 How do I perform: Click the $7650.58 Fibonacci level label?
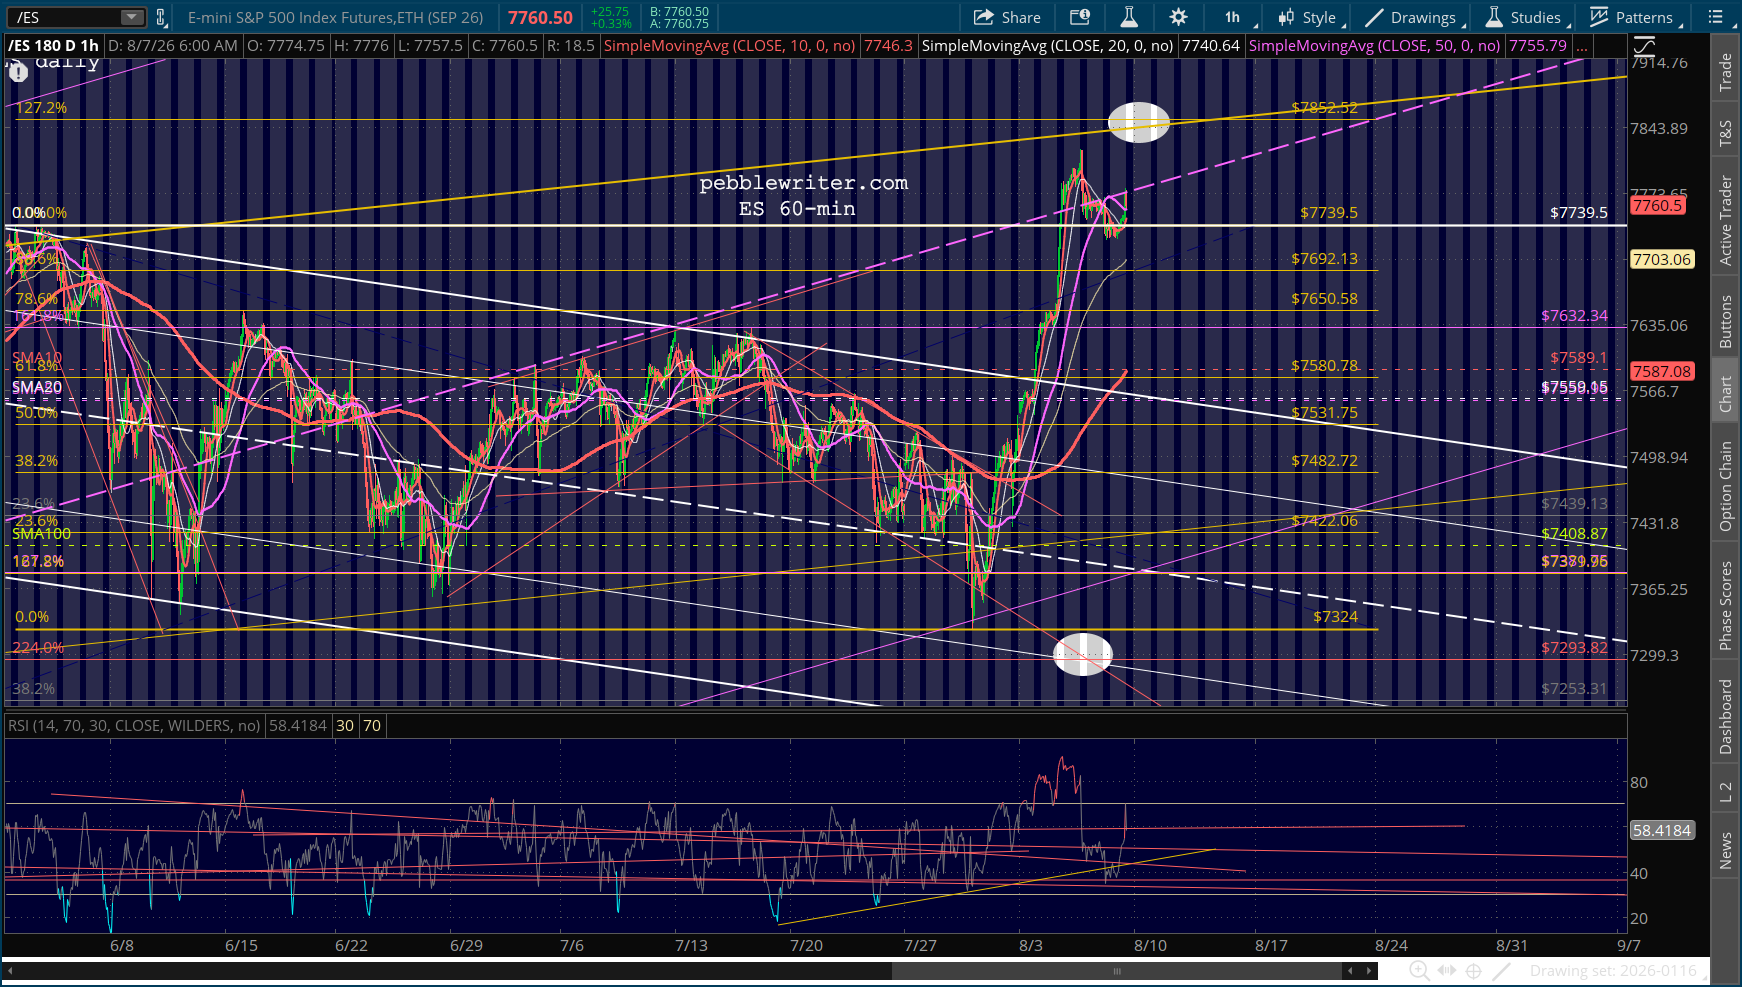point(1324,299)
